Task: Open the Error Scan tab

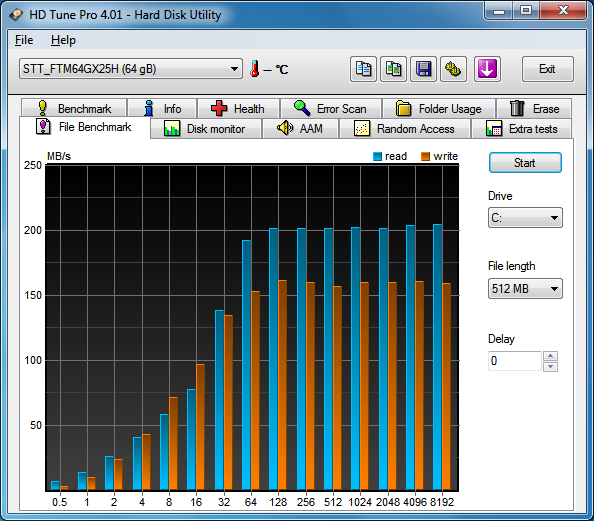Action: coord(331,109)
